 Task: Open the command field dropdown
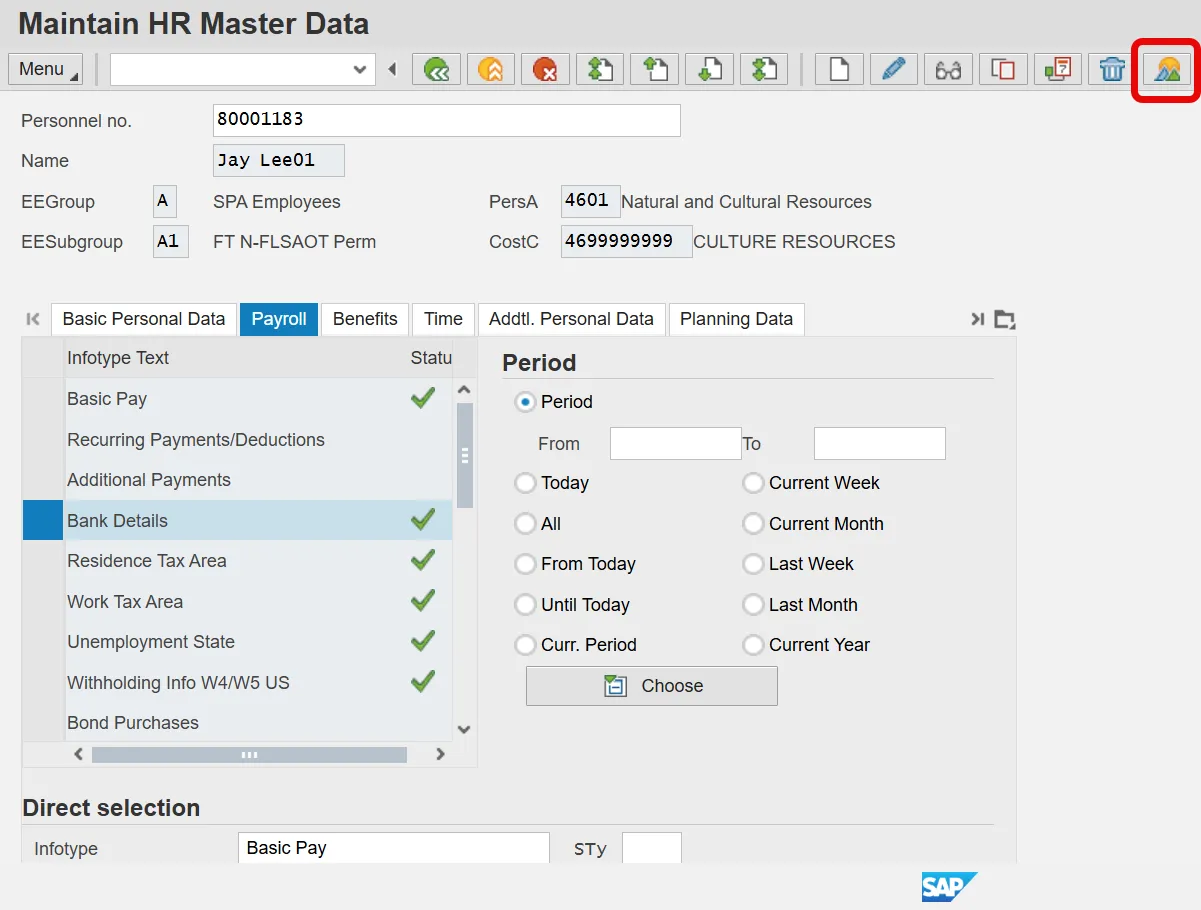tap(360, 69)
